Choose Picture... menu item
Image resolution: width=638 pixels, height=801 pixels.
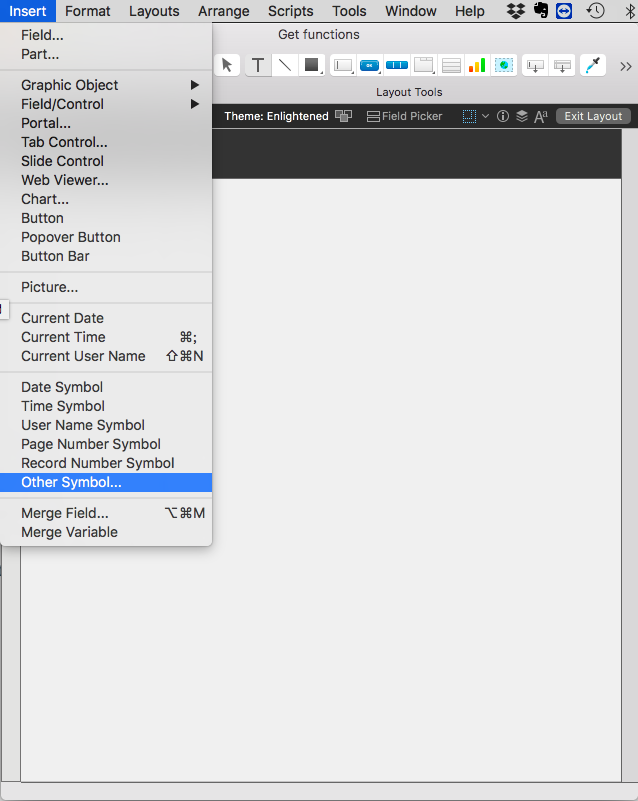[x=106, y=287]
